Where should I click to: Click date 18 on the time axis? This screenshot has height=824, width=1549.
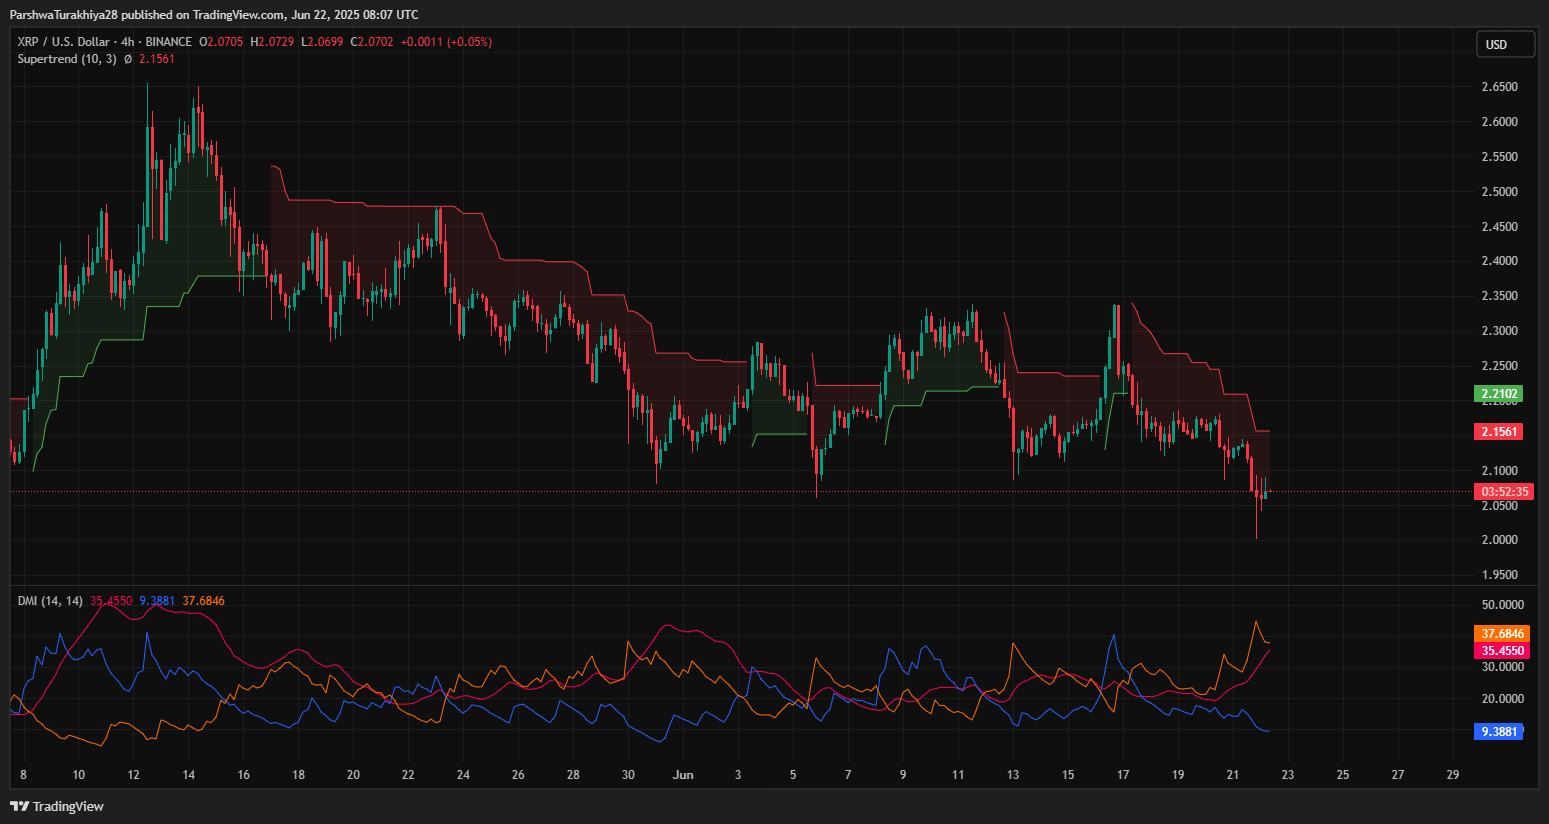pos(298,775)
